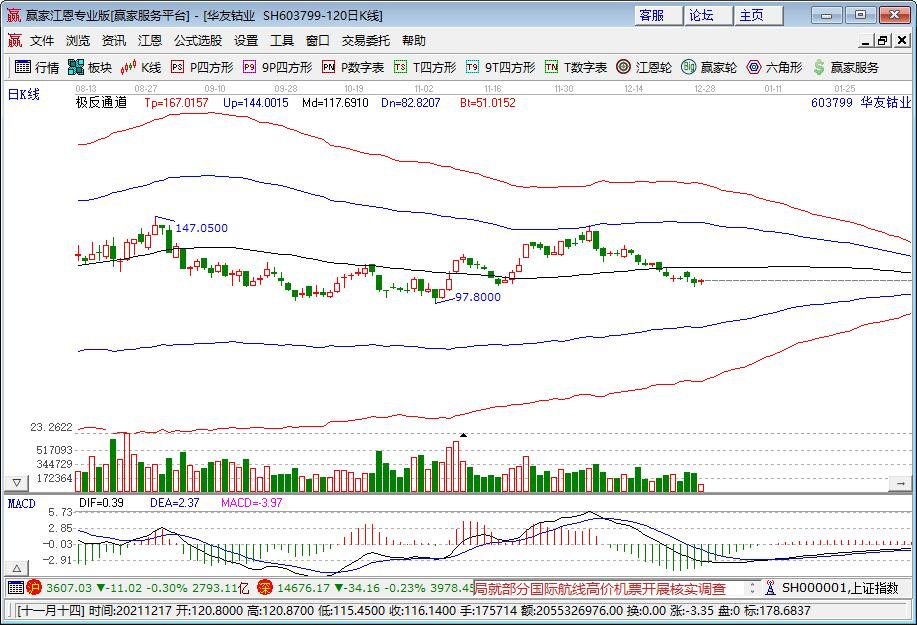
Task: Click the 日K线 period label
Action: 23,94
